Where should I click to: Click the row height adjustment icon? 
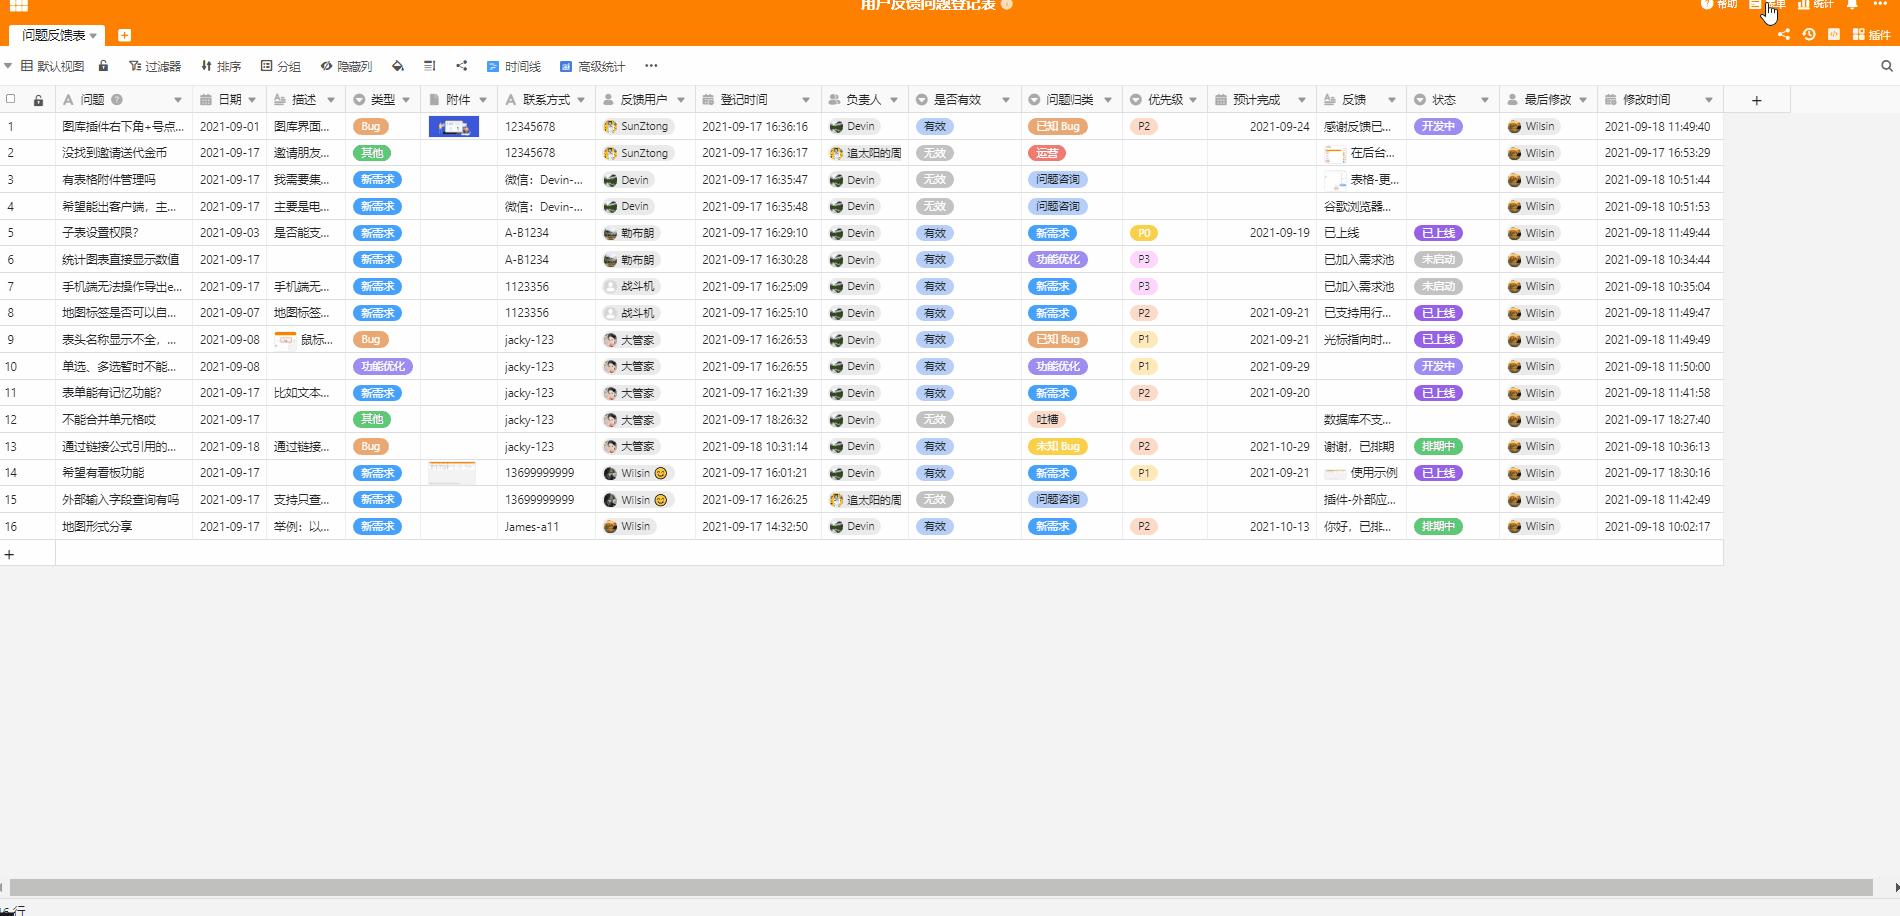(429, 66)
